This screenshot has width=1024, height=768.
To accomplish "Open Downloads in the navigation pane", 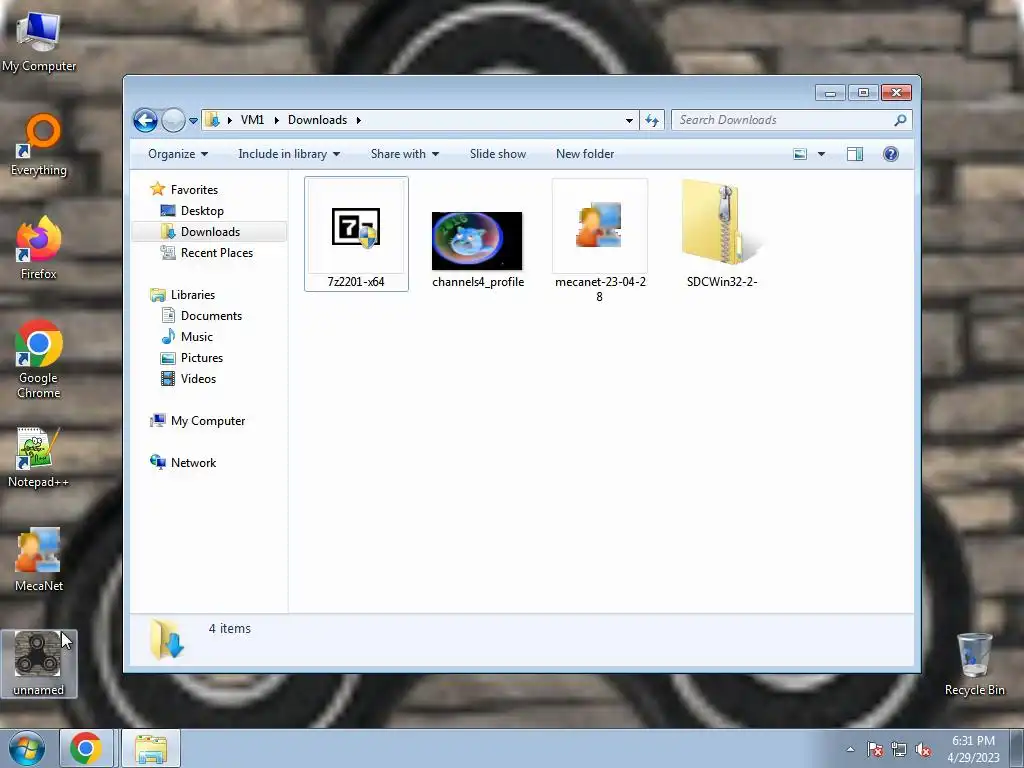I will coord(209,232).
